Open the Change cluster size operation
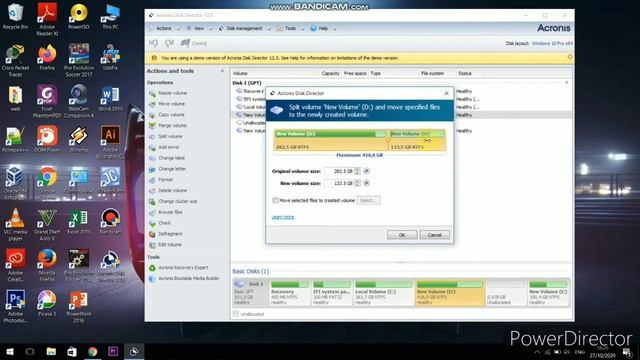640x360 pixels. (x=178, y=201)
